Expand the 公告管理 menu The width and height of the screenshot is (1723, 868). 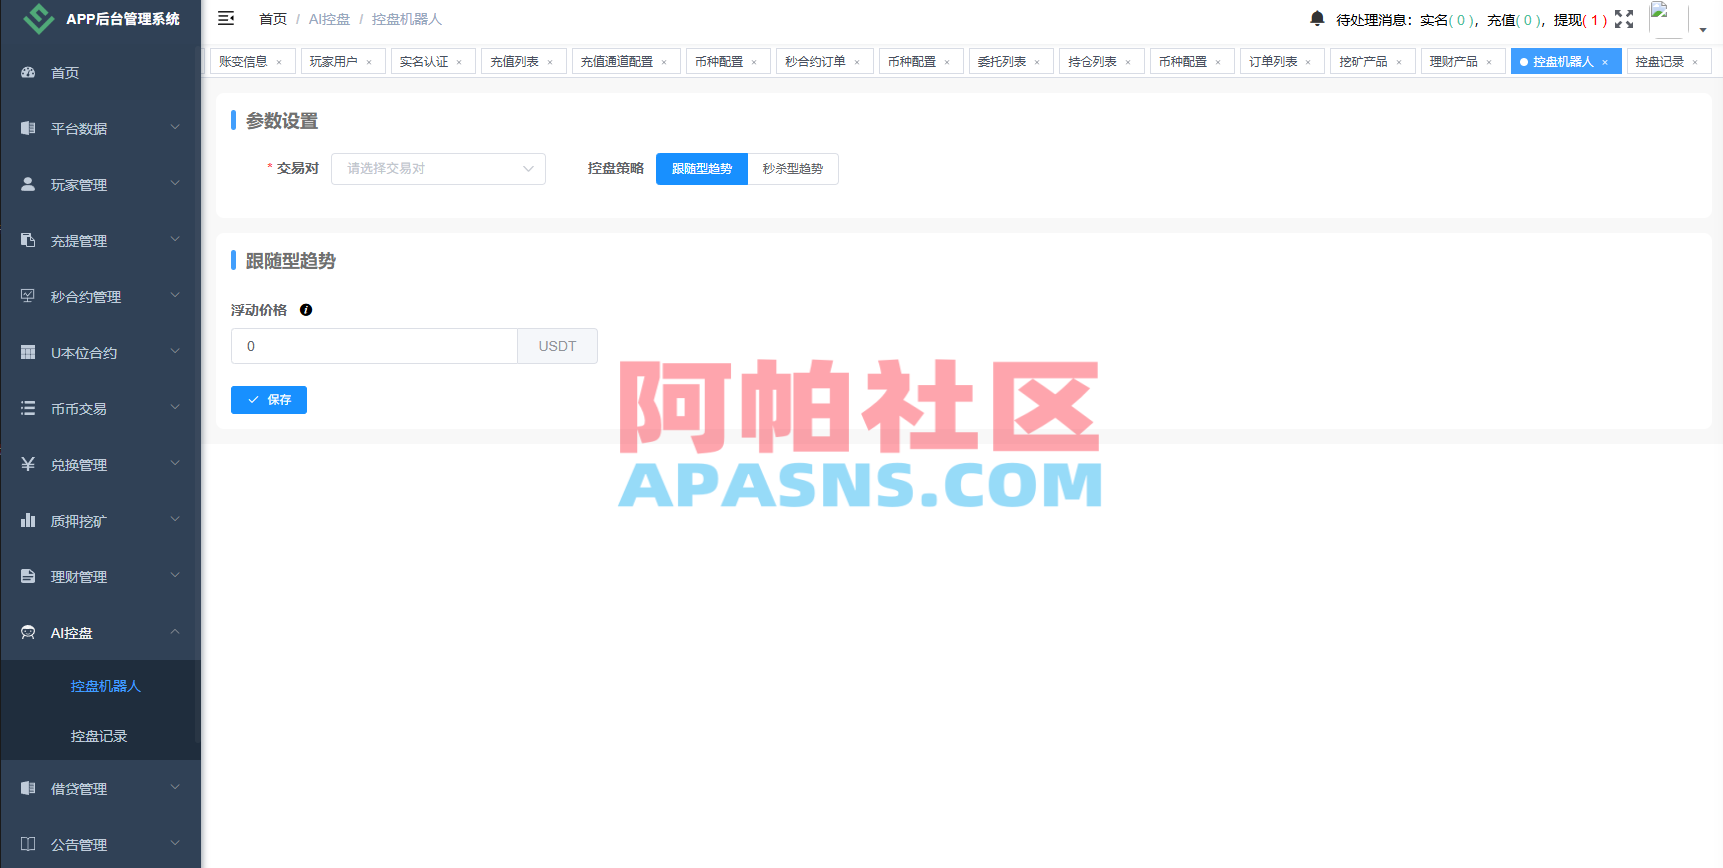(100, 844)
